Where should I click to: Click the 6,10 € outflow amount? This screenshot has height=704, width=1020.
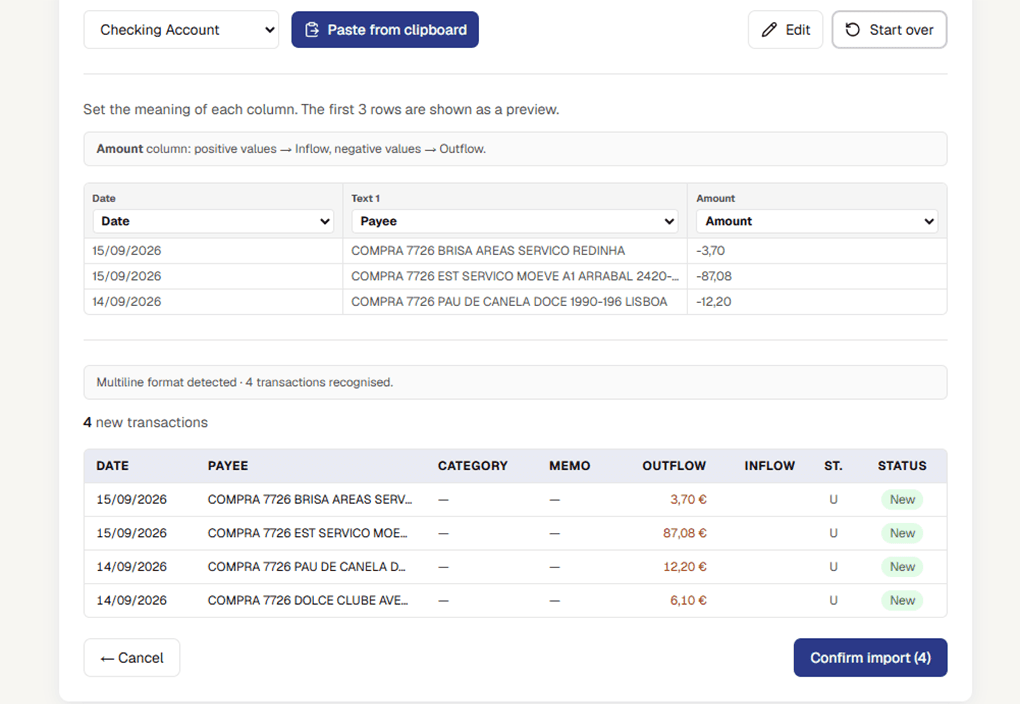point(688,601)
